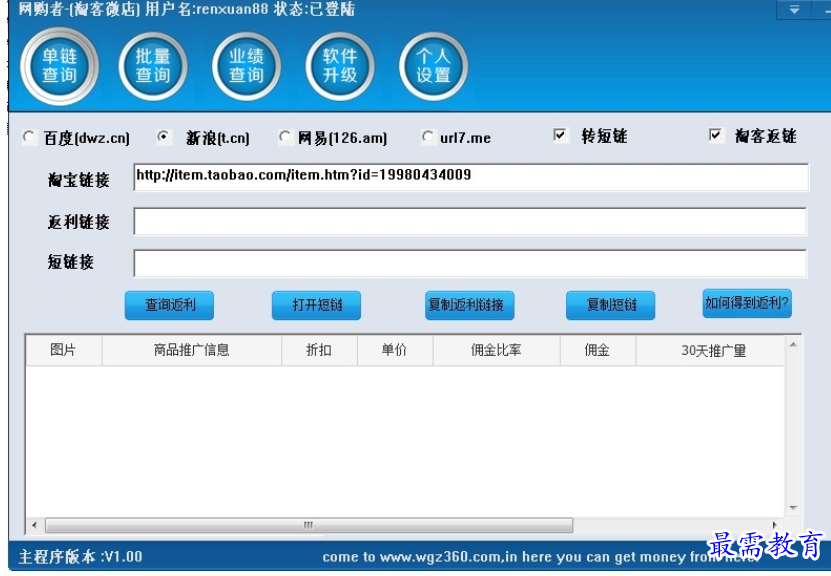The height and width of the screenshot is (576, 831).
Task: Click the 复制短链 button
Action: 611,305
